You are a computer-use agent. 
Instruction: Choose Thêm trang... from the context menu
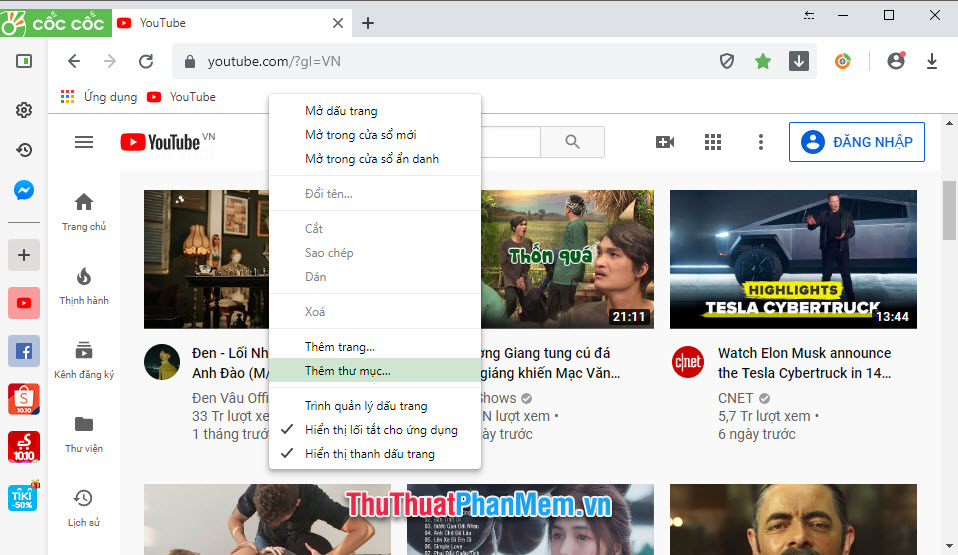tap(375, 347)
